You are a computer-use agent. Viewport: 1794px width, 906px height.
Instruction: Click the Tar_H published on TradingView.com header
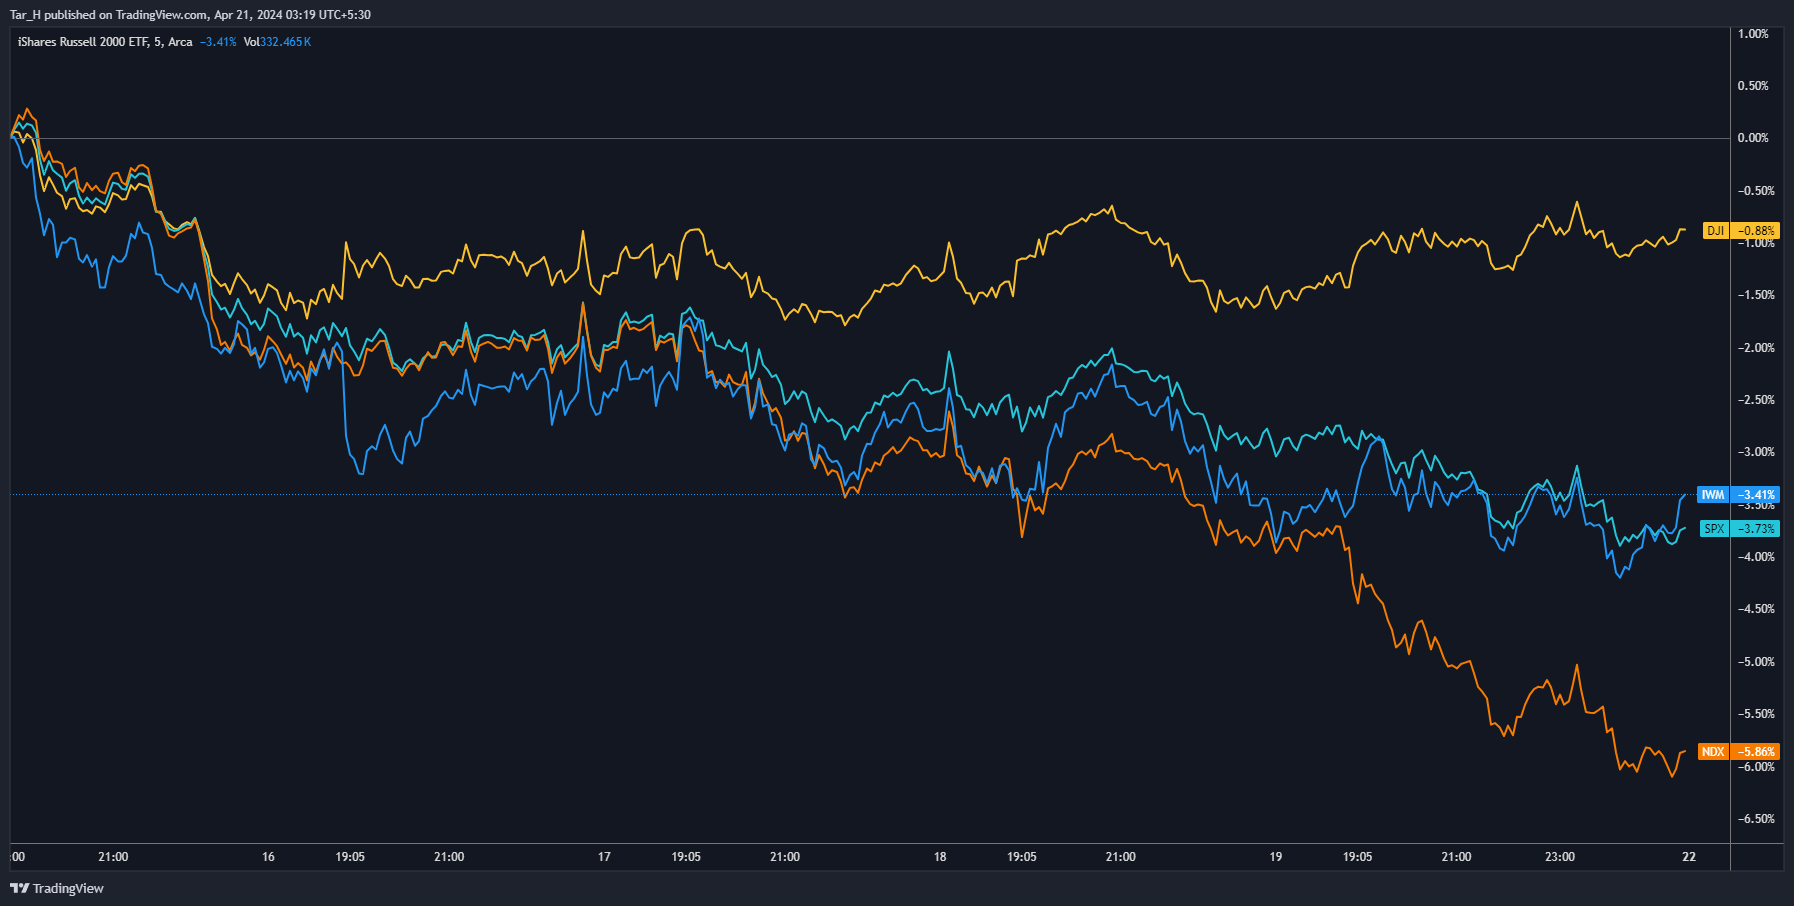190,15
